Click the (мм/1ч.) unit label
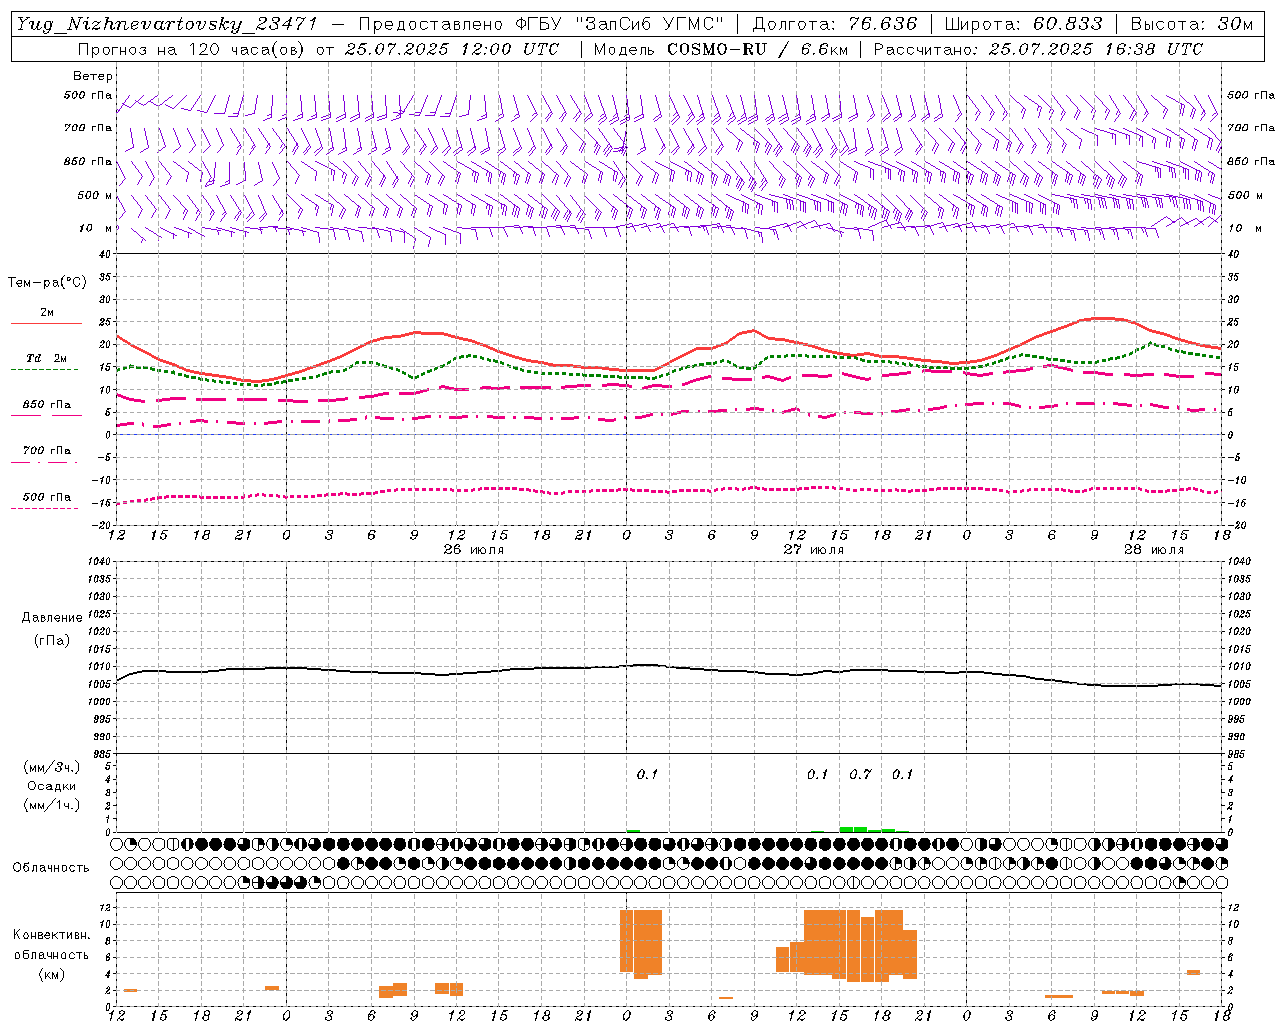The width and height of the screenshot is (1280, 1024). point(52,805)
